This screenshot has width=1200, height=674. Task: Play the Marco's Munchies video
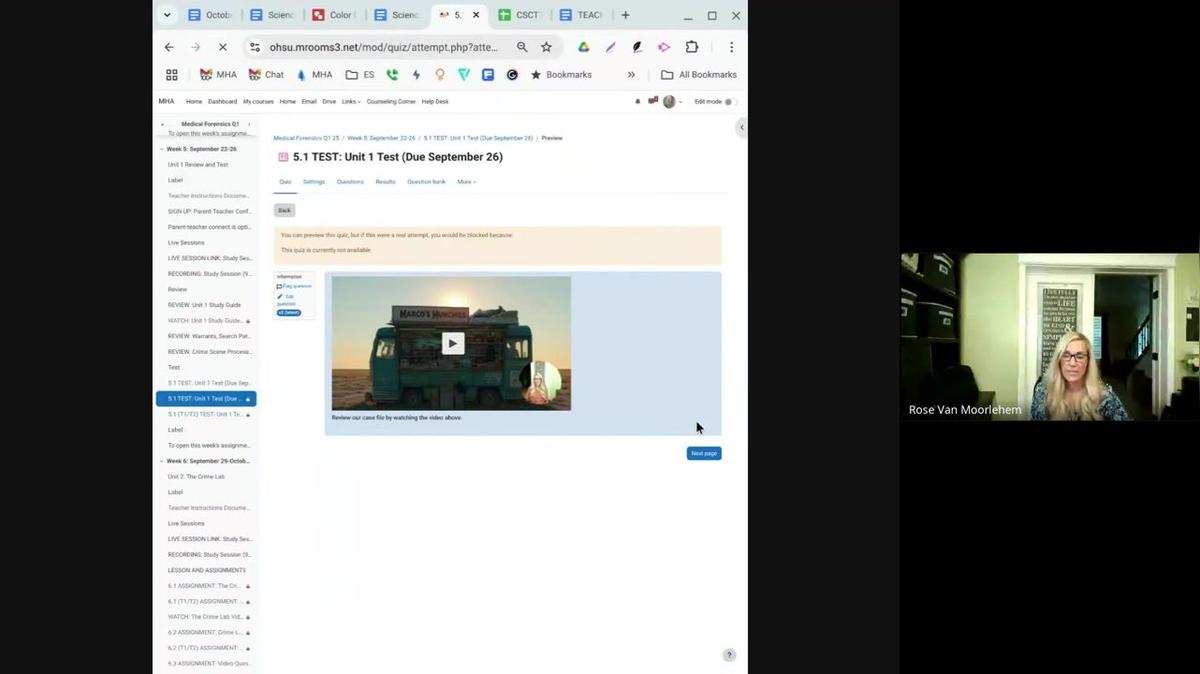452,343
